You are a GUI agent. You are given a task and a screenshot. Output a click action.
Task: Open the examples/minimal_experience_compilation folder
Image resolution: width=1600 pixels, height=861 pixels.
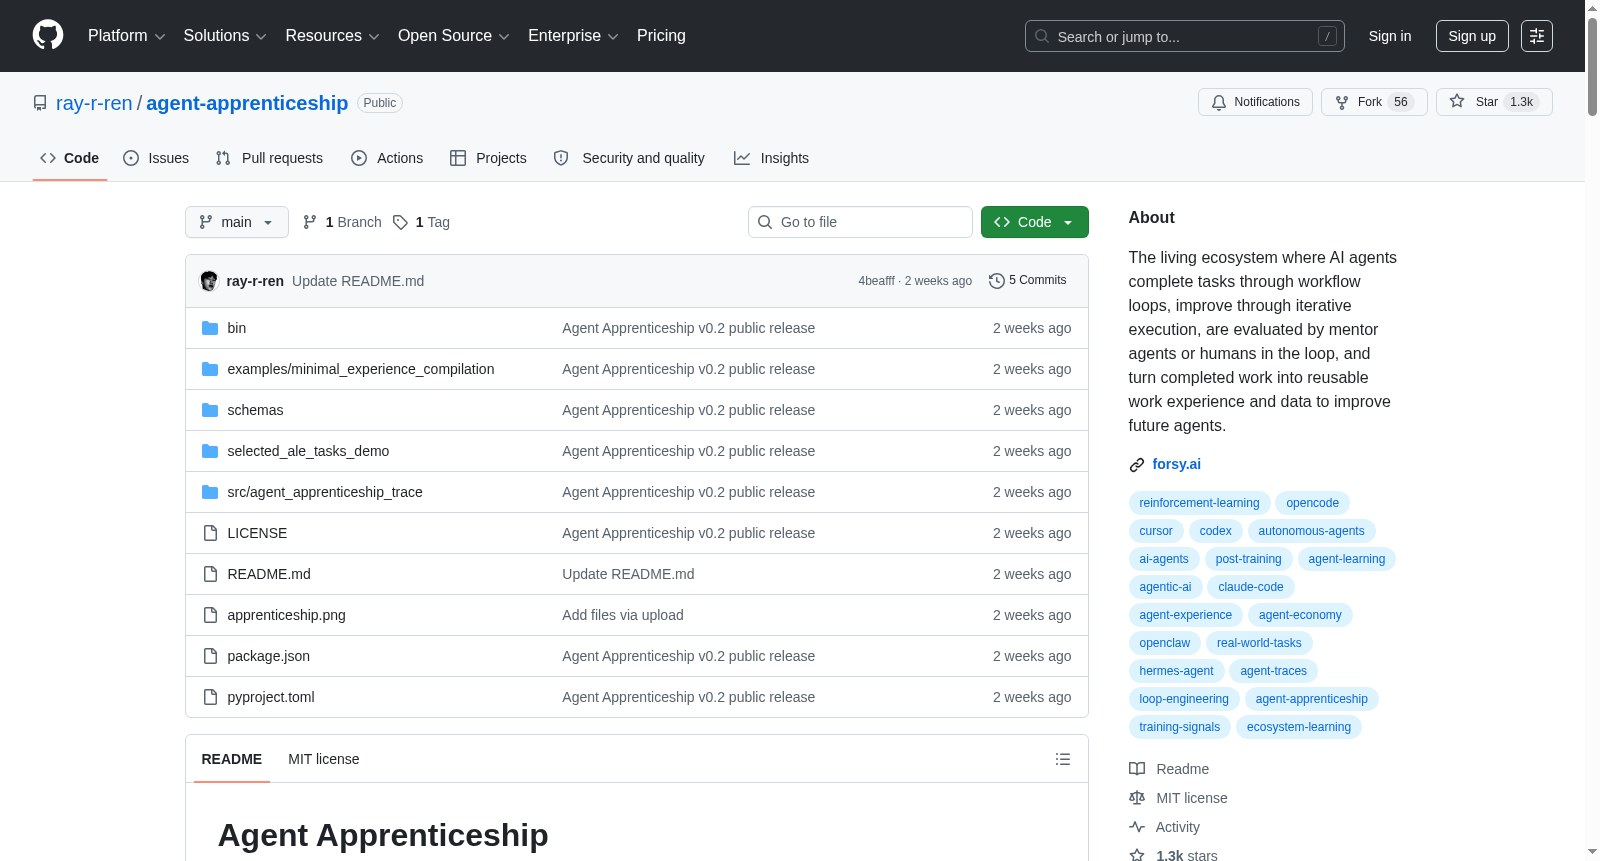coord(360,369)
